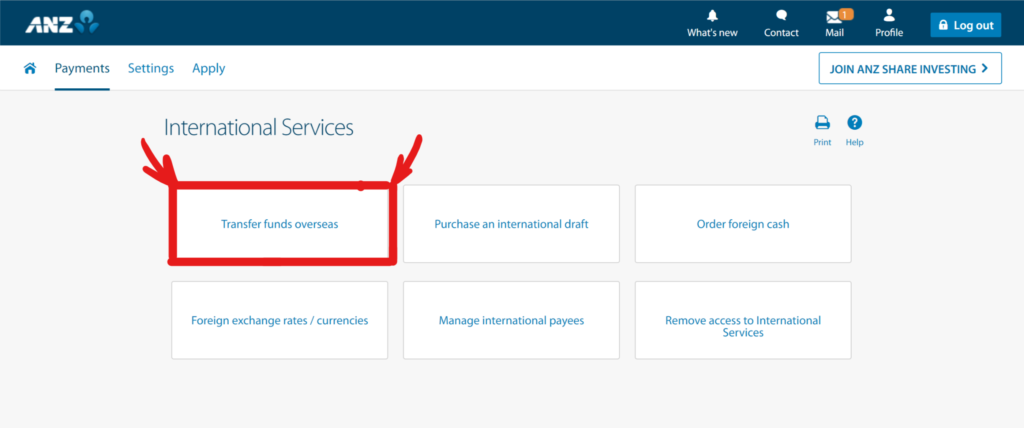Open the Profile person icon
1024x428 pixels.
(888, 16)
